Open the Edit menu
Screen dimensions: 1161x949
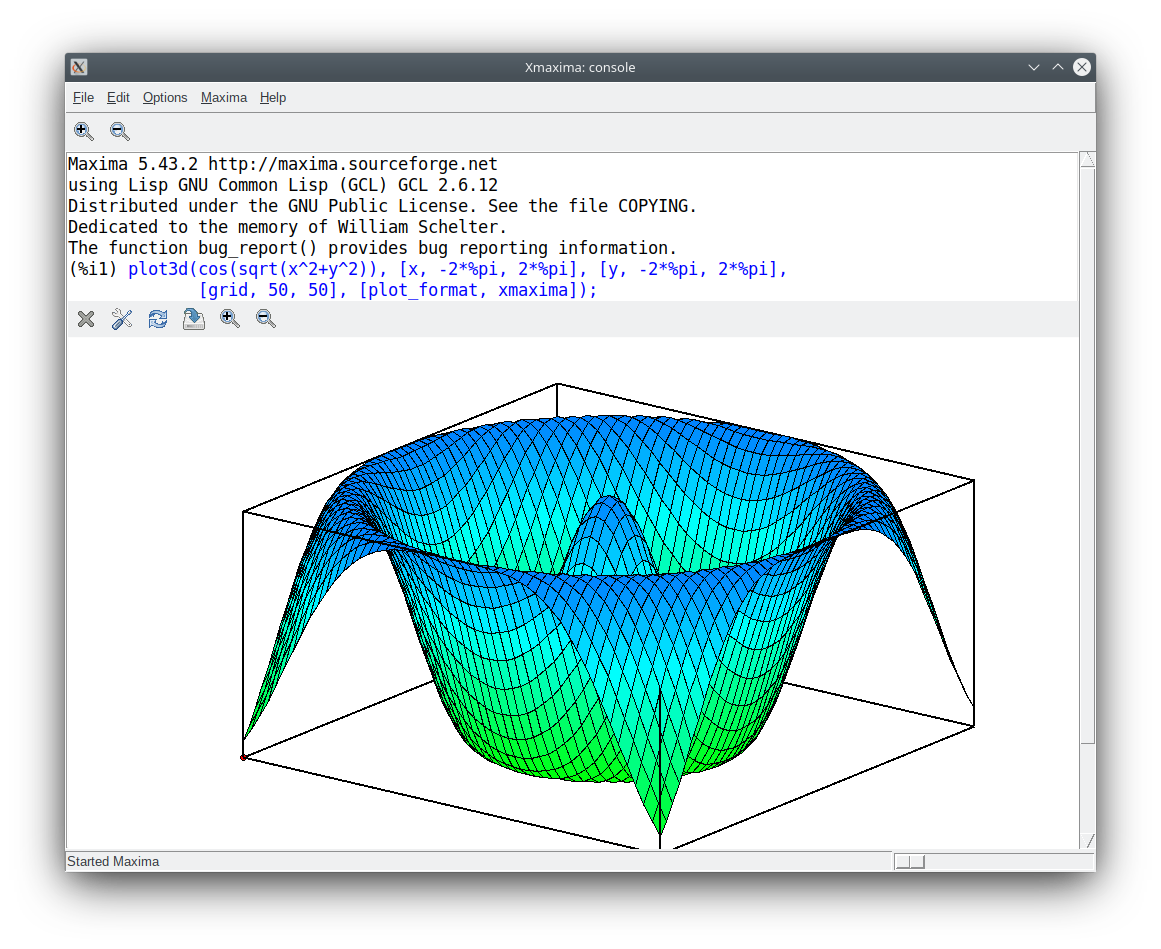[118, 98]
